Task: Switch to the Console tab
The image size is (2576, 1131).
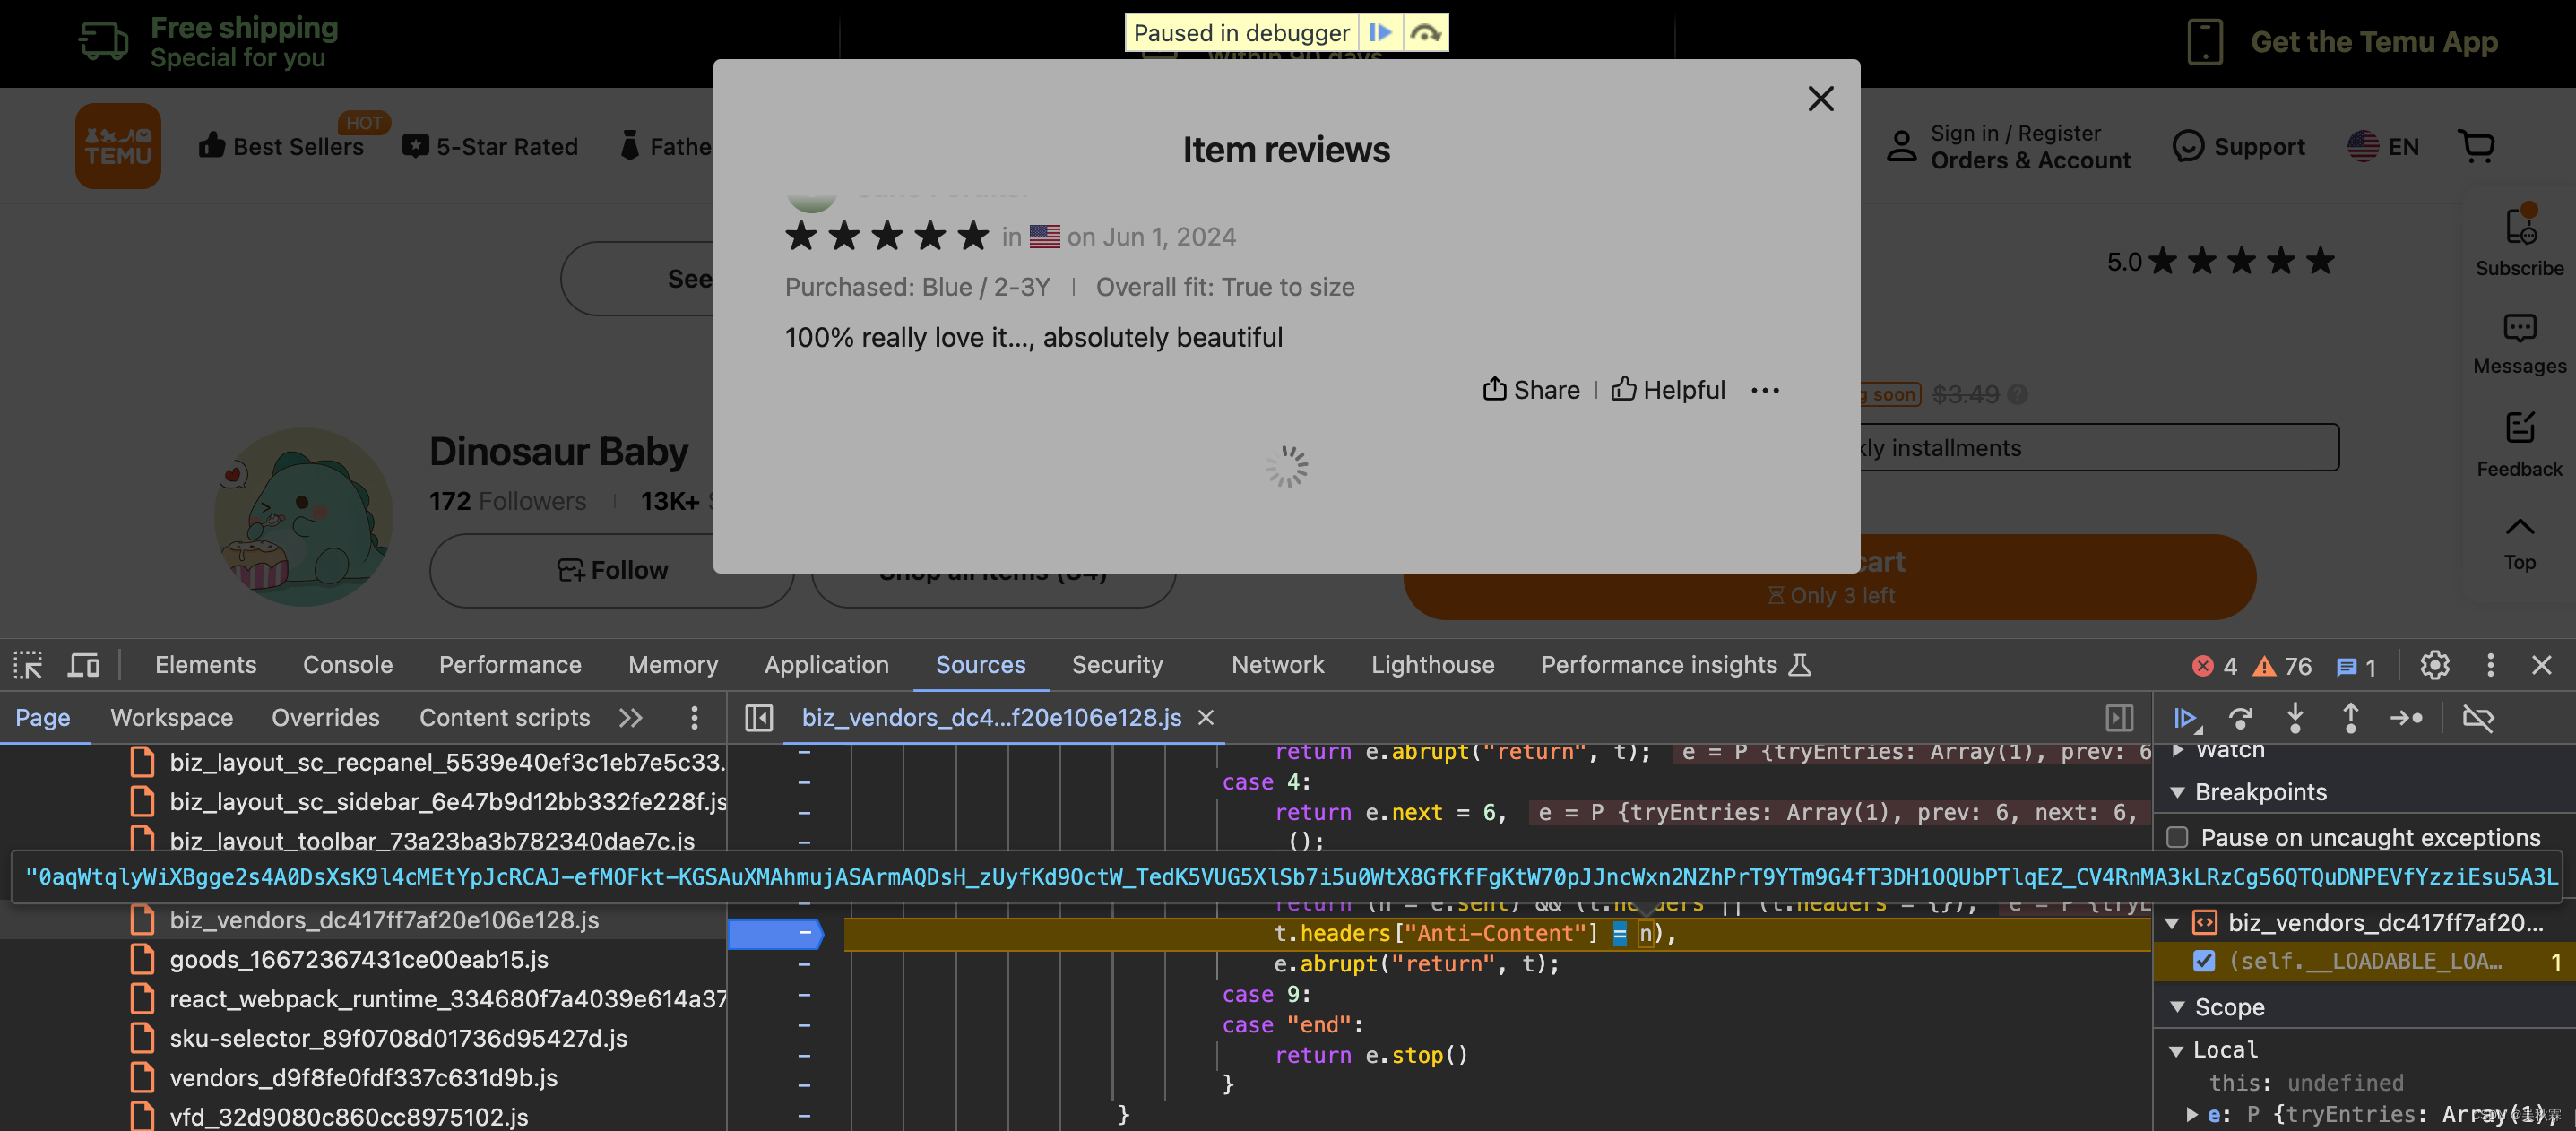Action: pos(348,665)
